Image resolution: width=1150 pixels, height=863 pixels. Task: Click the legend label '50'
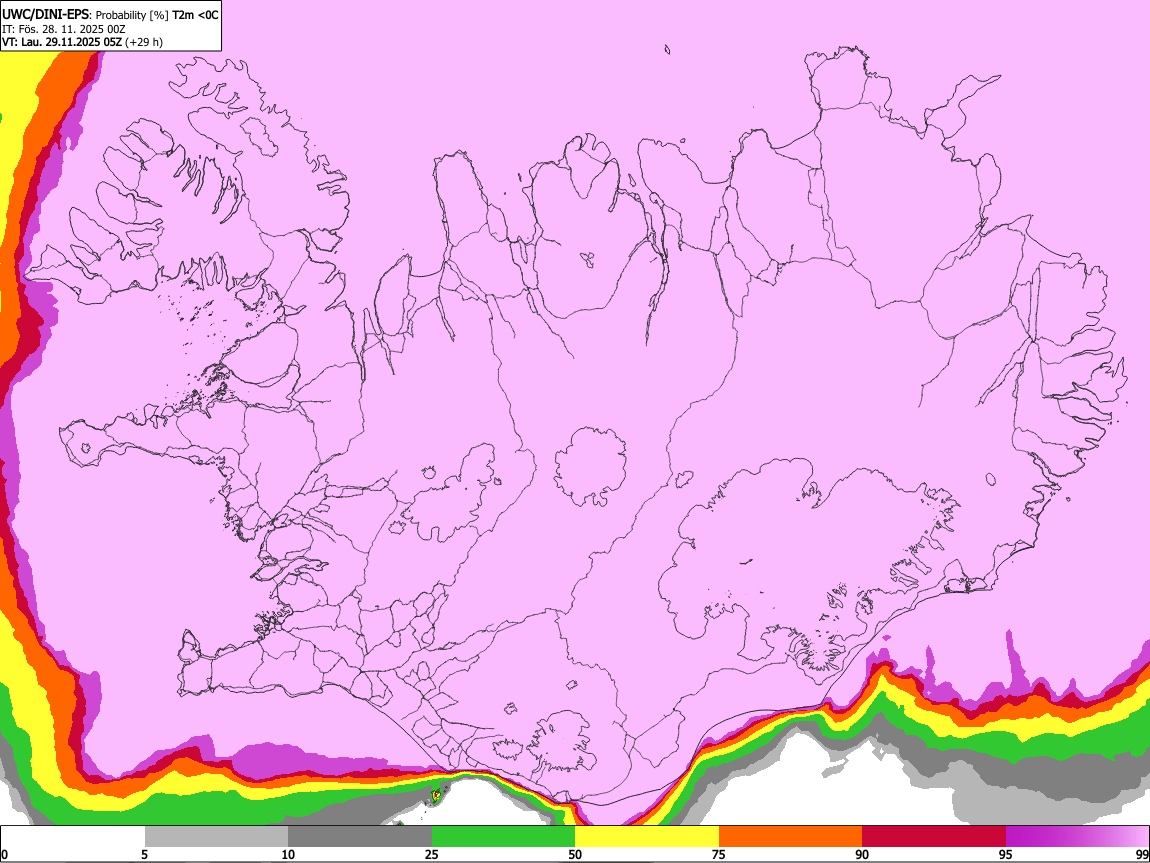click(x=575, y=854)
